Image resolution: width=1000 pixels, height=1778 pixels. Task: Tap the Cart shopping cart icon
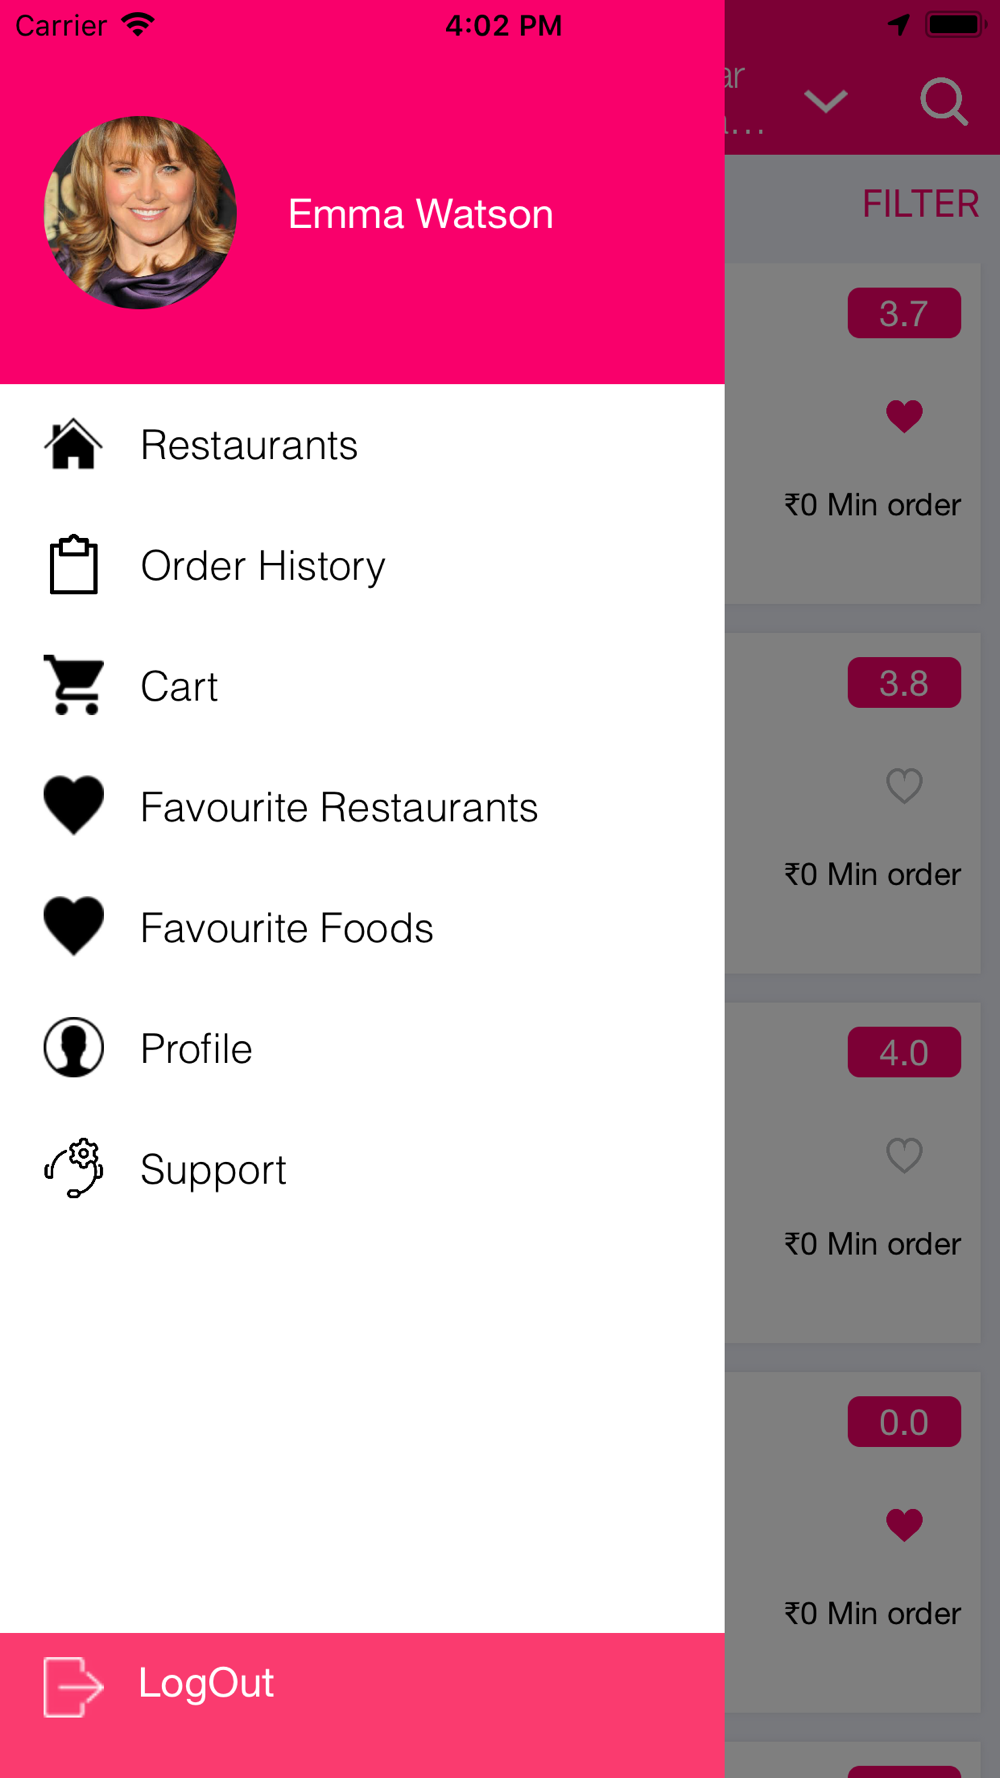tap(73, 686)
